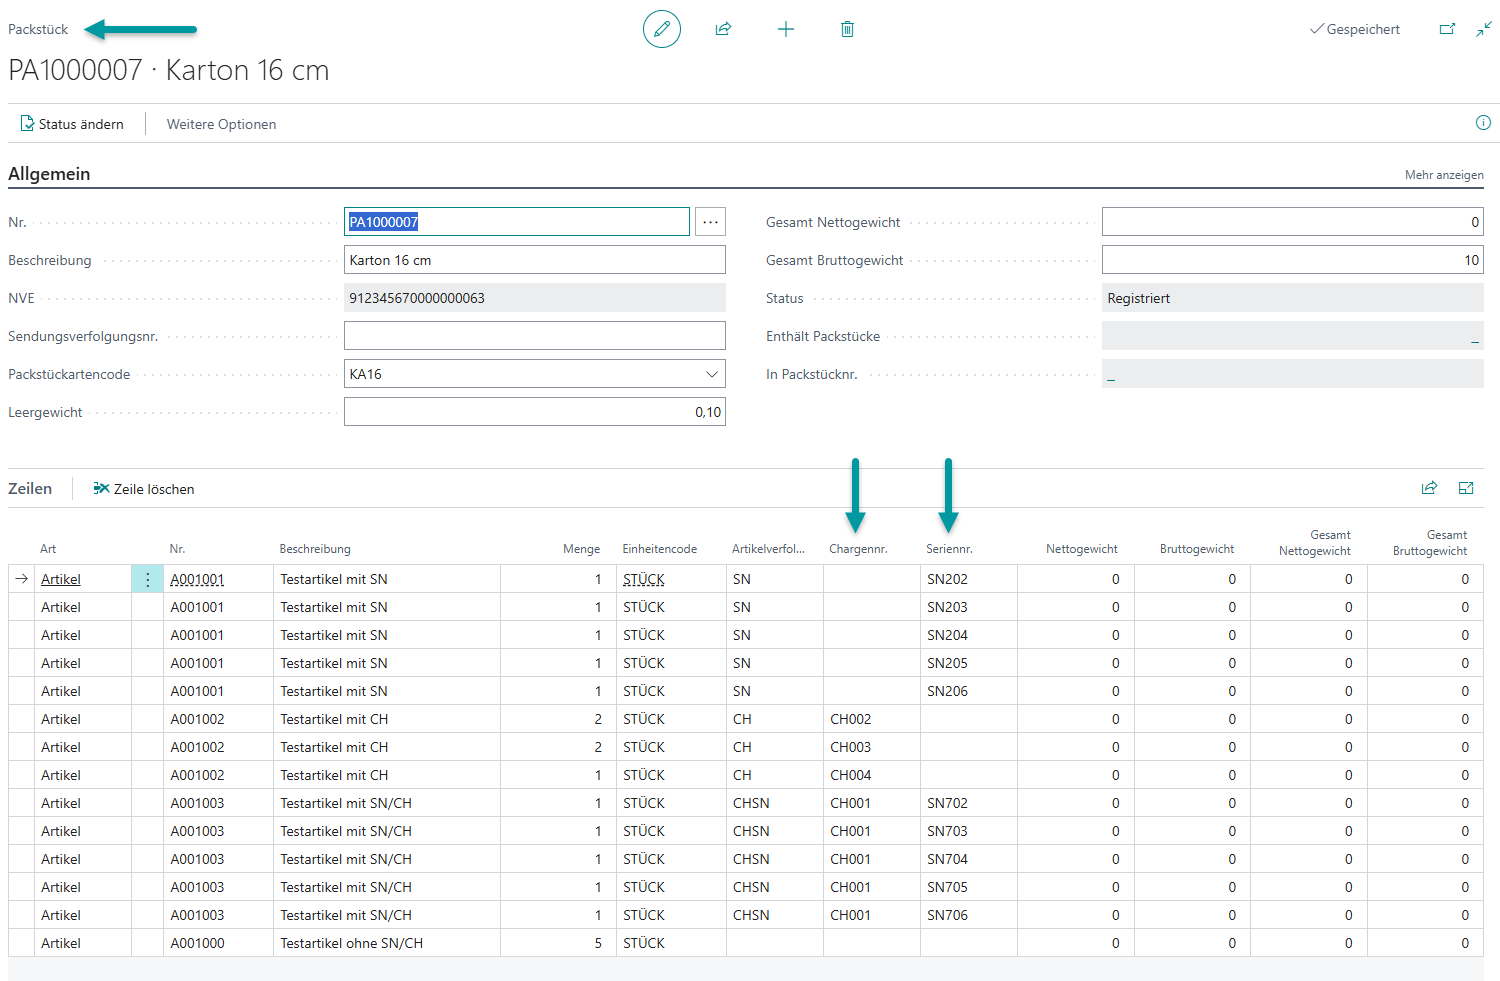The height and width of the screenshot is (981, 1500).
Task: Open Weitere Optionen menu
Action: [x=221, y=124]
